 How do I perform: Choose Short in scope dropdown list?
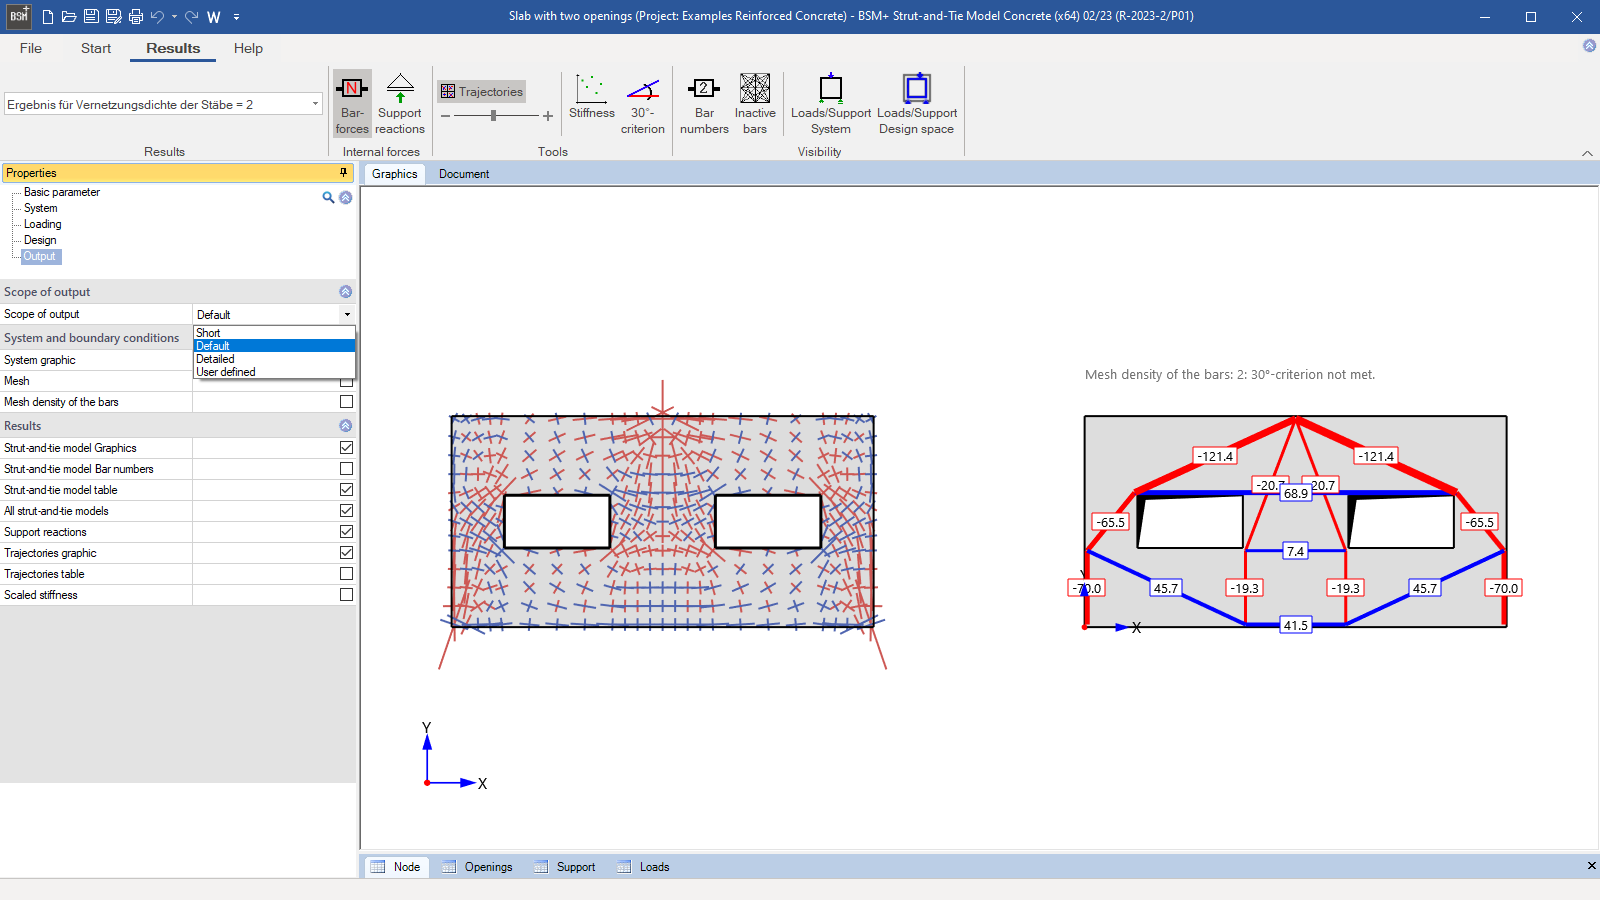(x=274, y=333)
